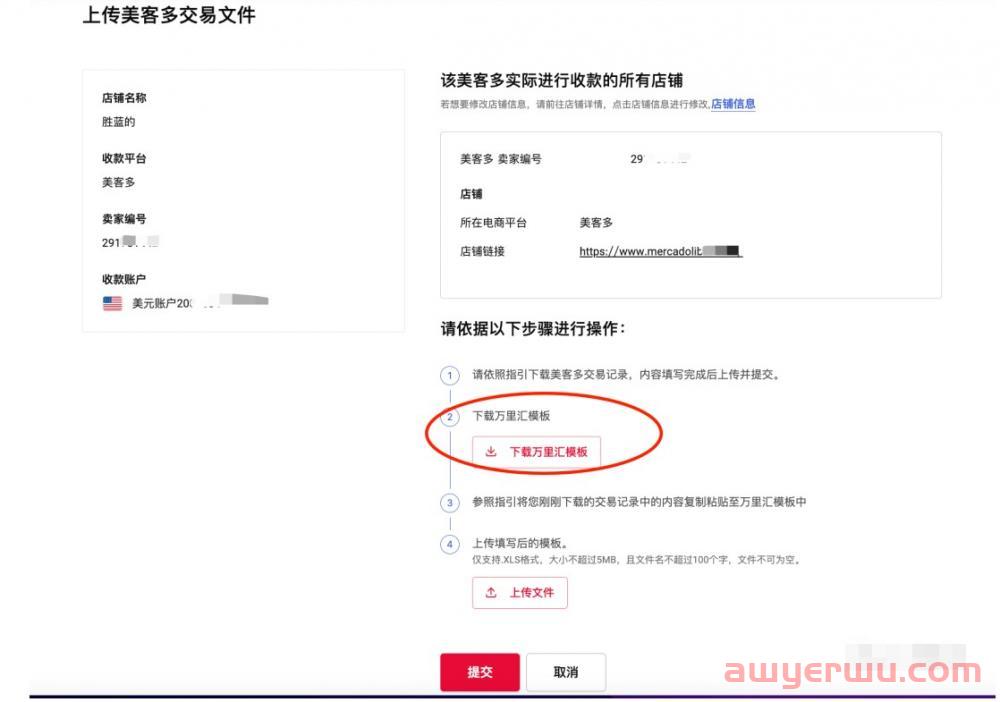
Task: Click the US flag icon beside 美元账户
Action: 112,303
